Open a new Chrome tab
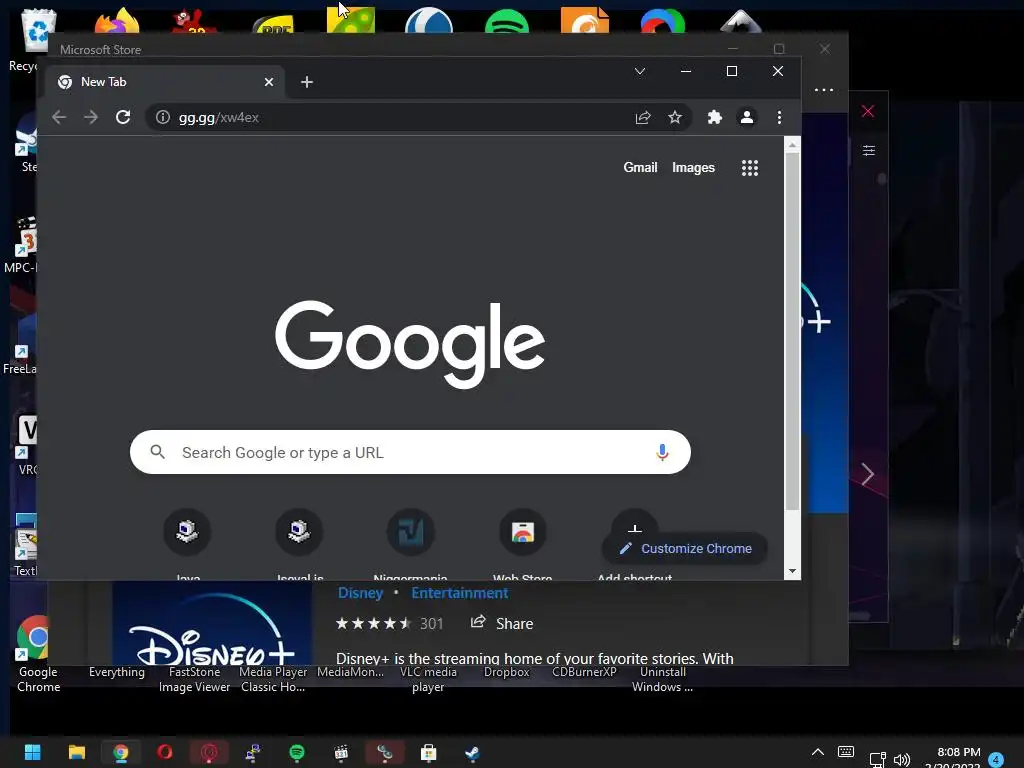1024x768 pixels. click(x=306, y=82)
